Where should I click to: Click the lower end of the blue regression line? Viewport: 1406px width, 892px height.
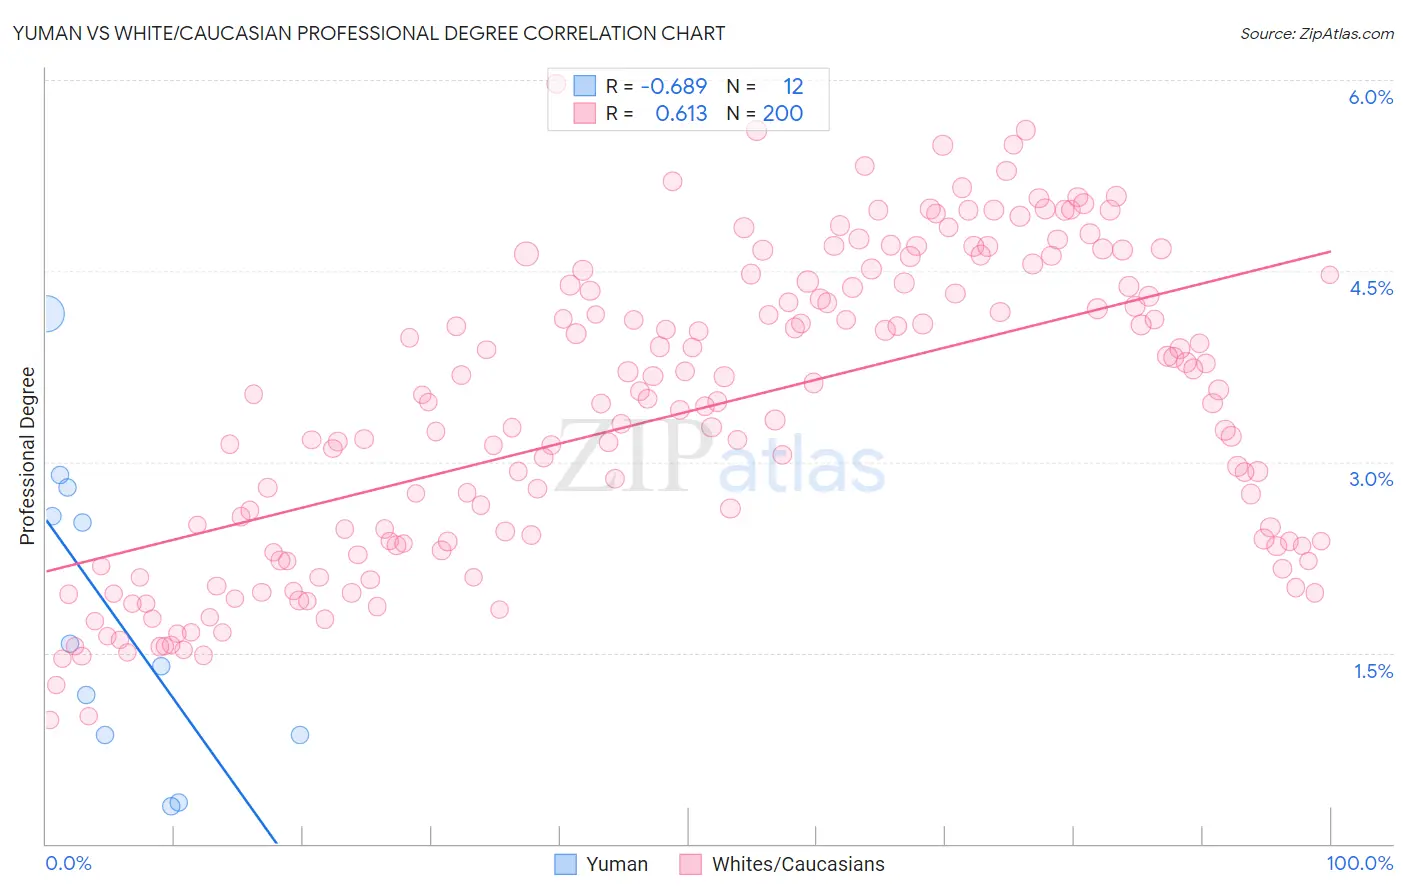[276, 843]
